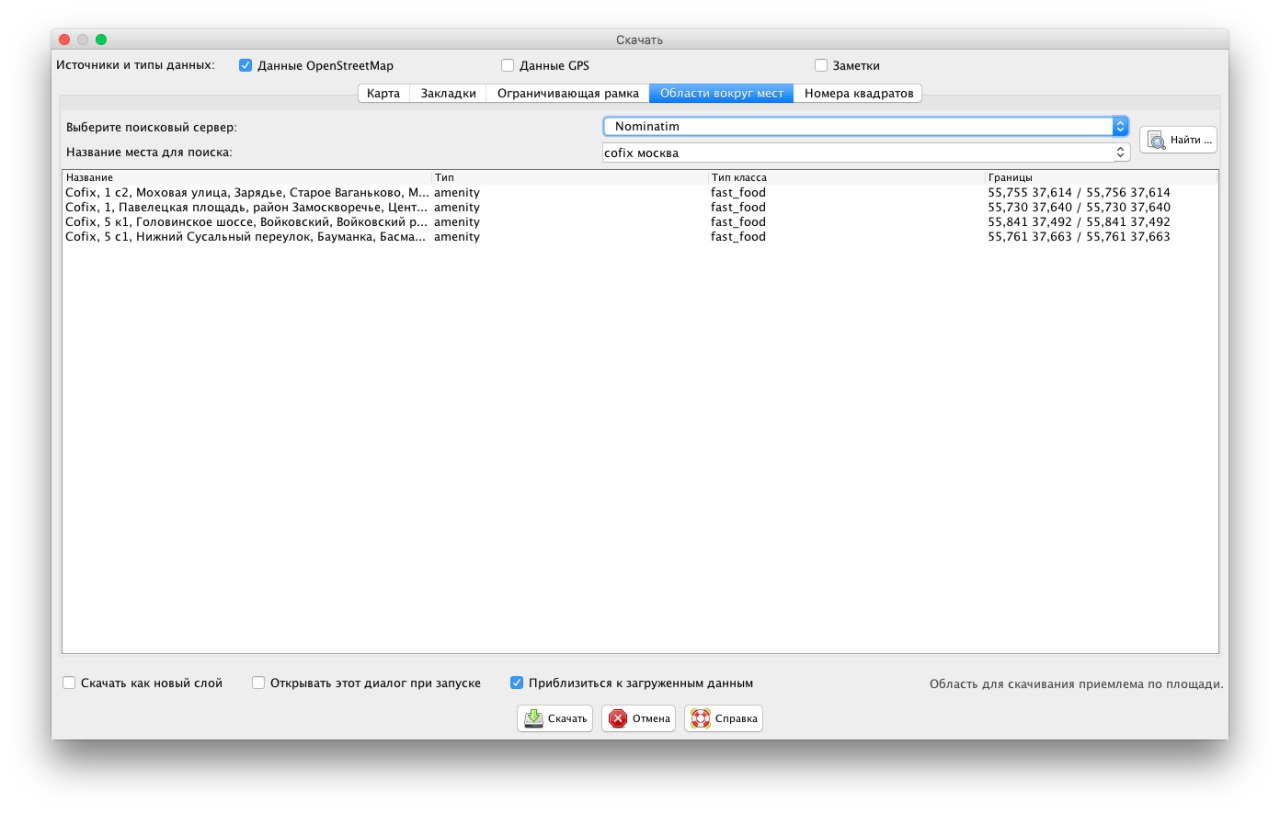Enable Заметки checkbox
The height and width of the screenshot is (813, 1280).
coord(821,66)
